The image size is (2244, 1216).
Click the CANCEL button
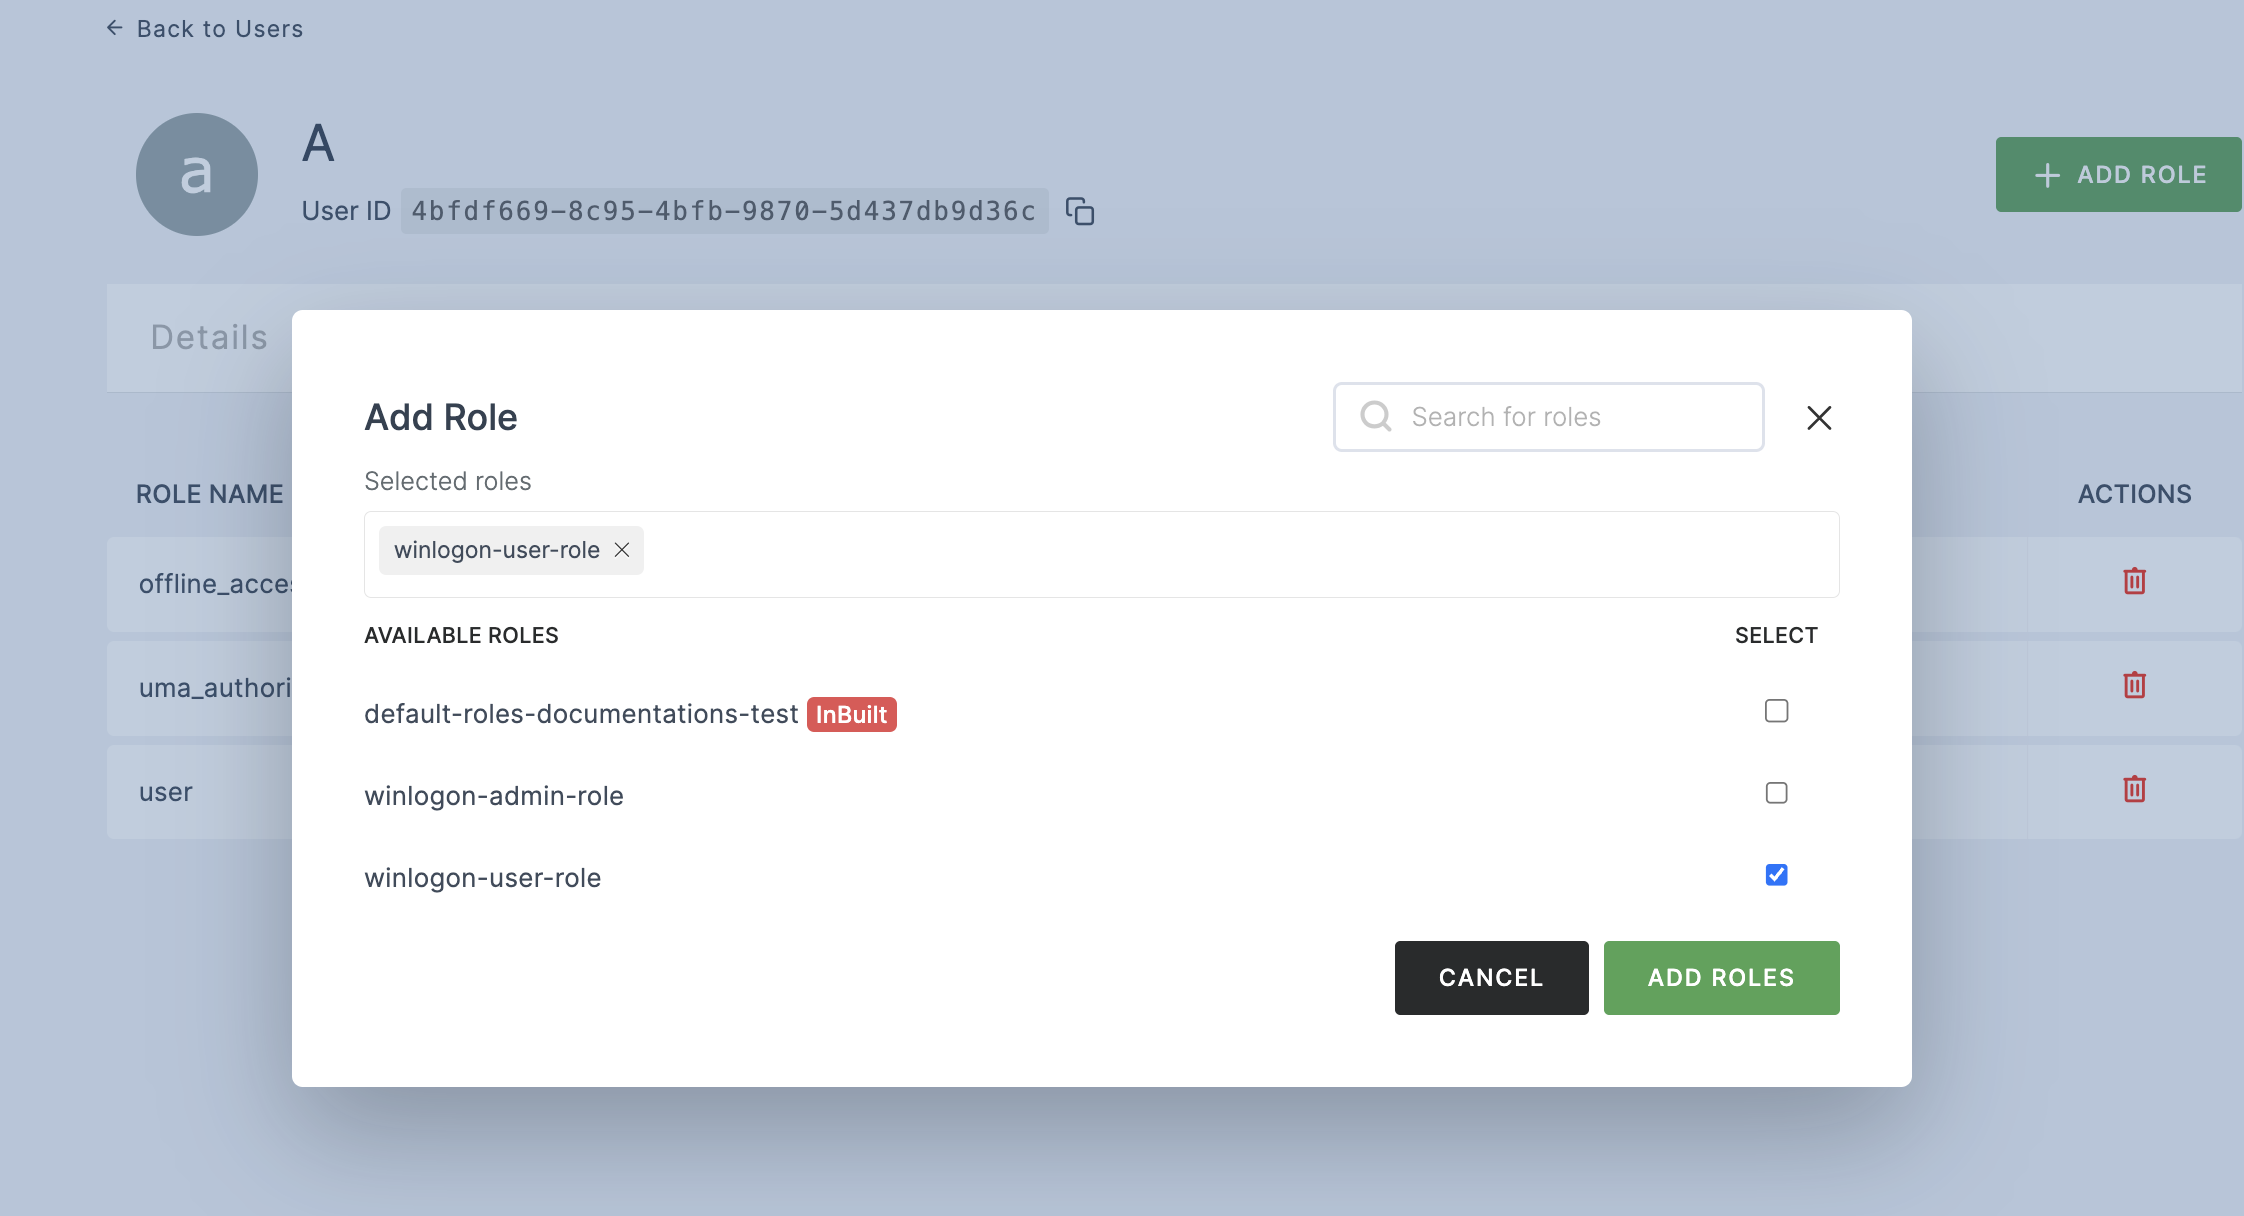tap(1491, 978)
